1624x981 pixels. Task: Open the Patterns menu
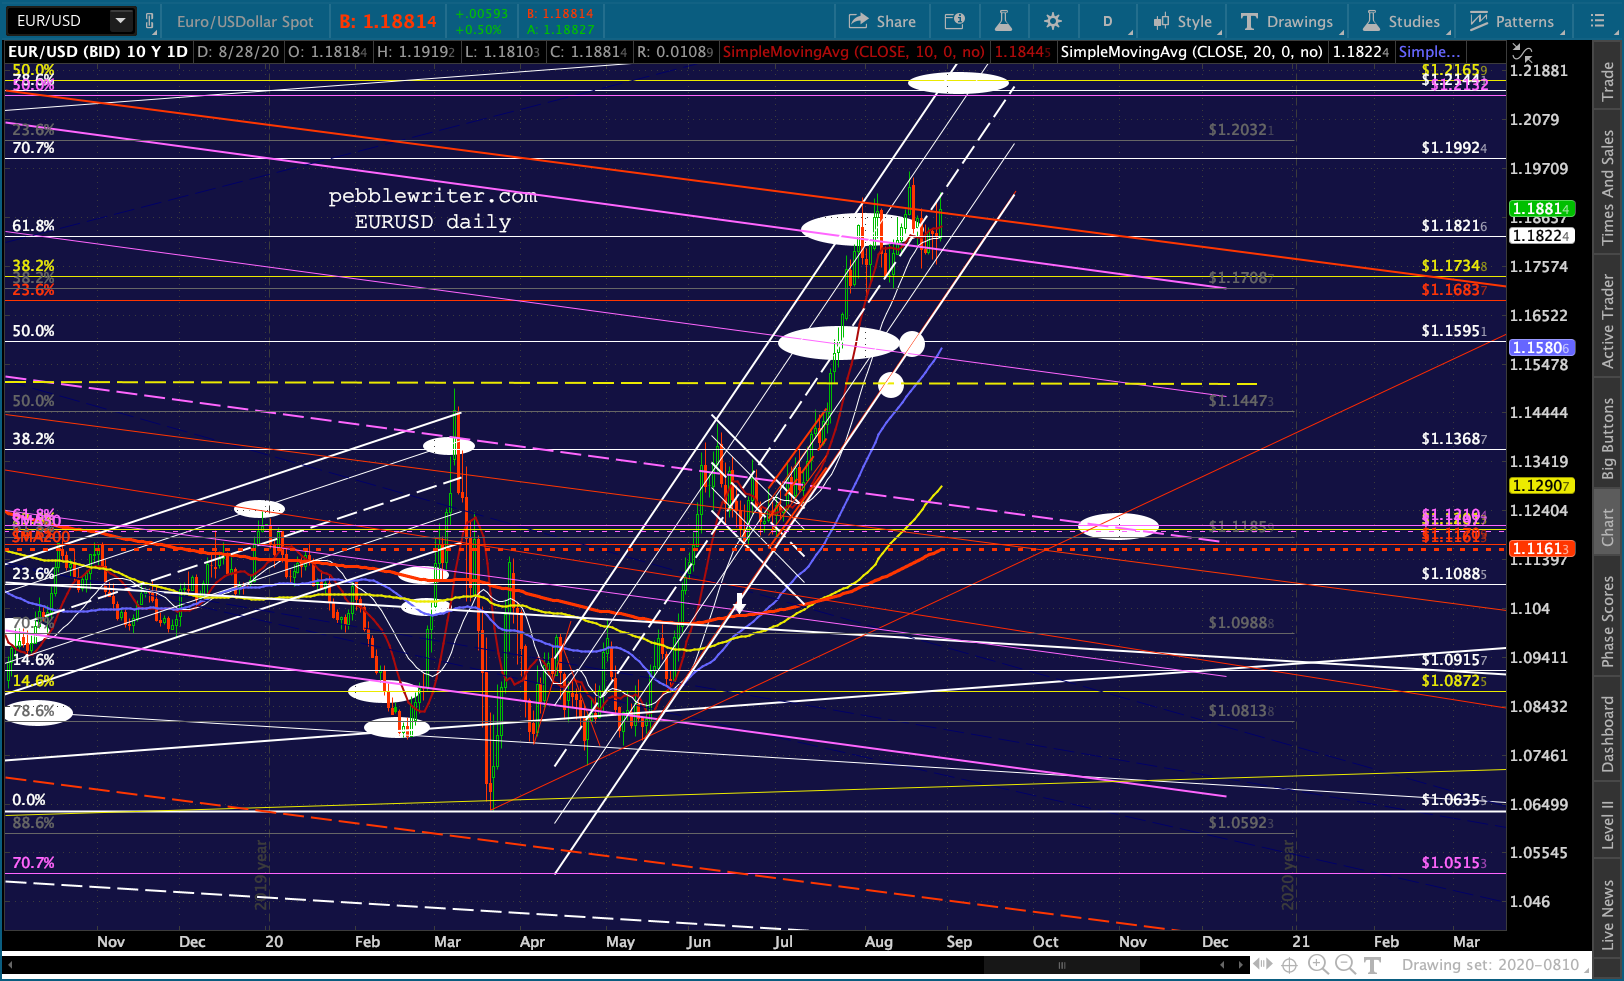pyautogui.click(x=1512, y=21)
